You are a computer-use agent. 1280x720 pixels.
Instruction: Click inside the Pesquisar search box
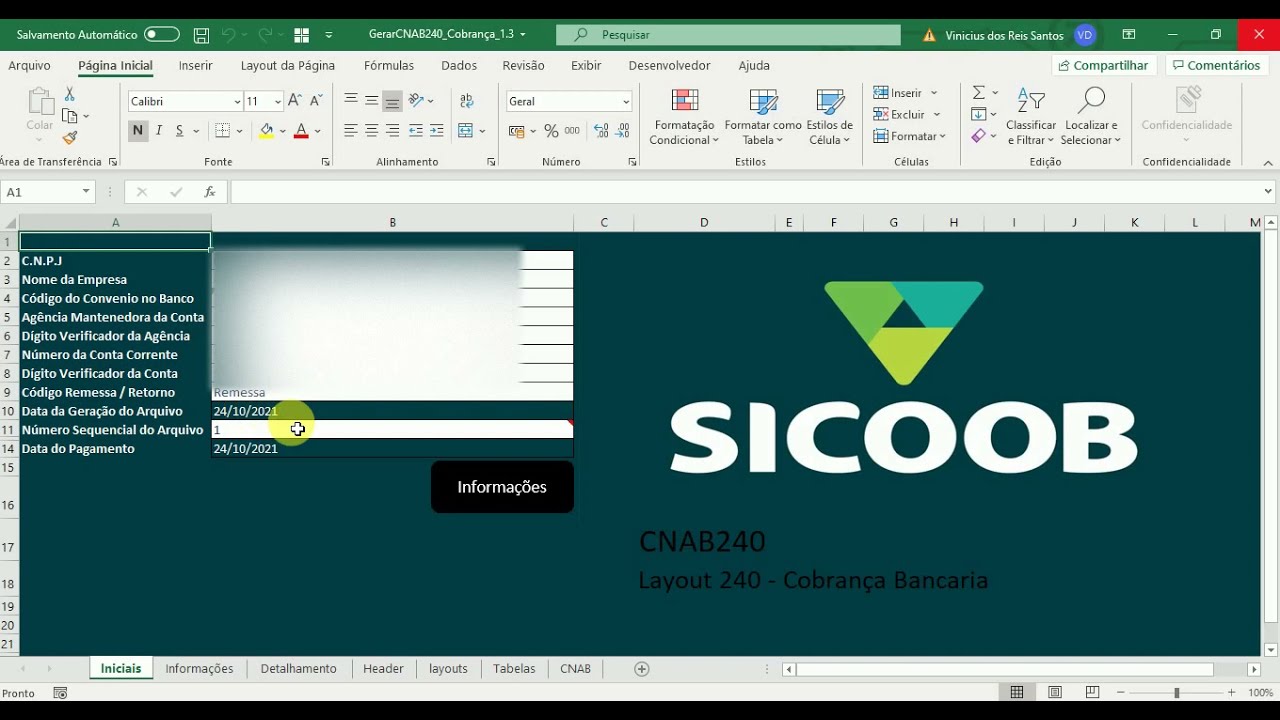click(728, 34)
